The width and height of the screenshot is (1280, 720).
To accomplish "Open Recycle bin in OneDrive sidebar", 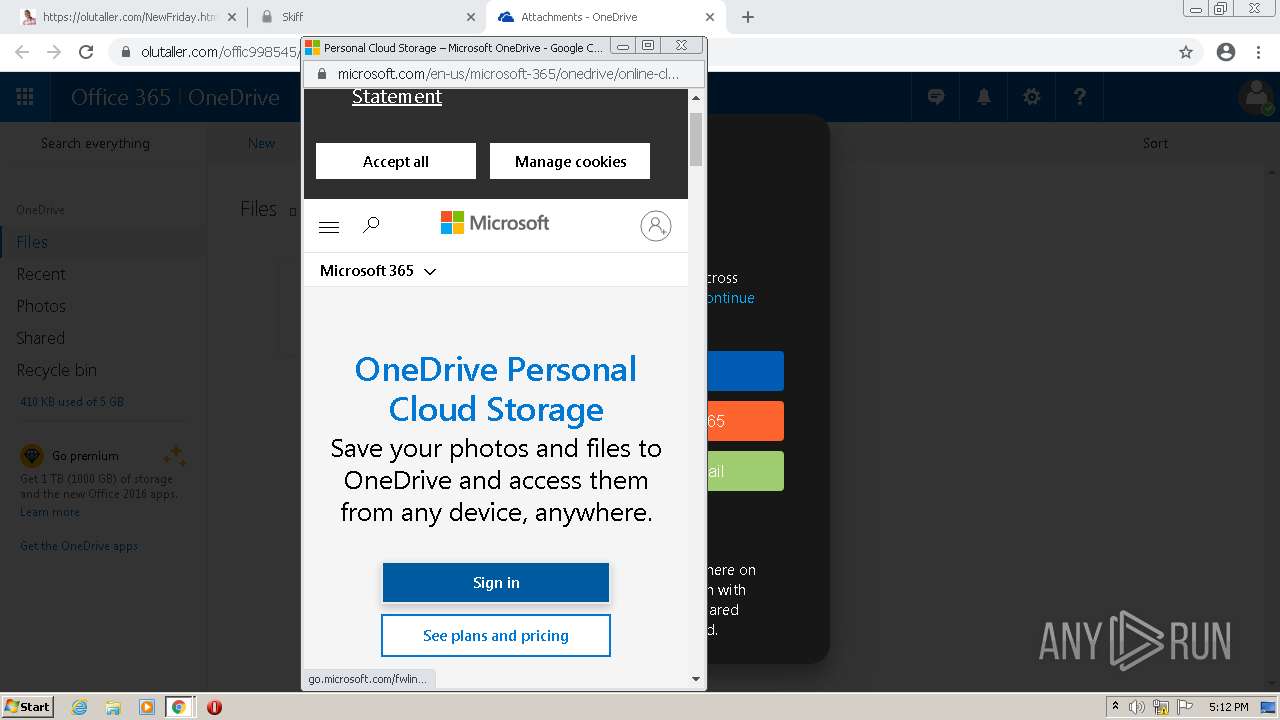I will pyautogui.click(x=56, y=370).
